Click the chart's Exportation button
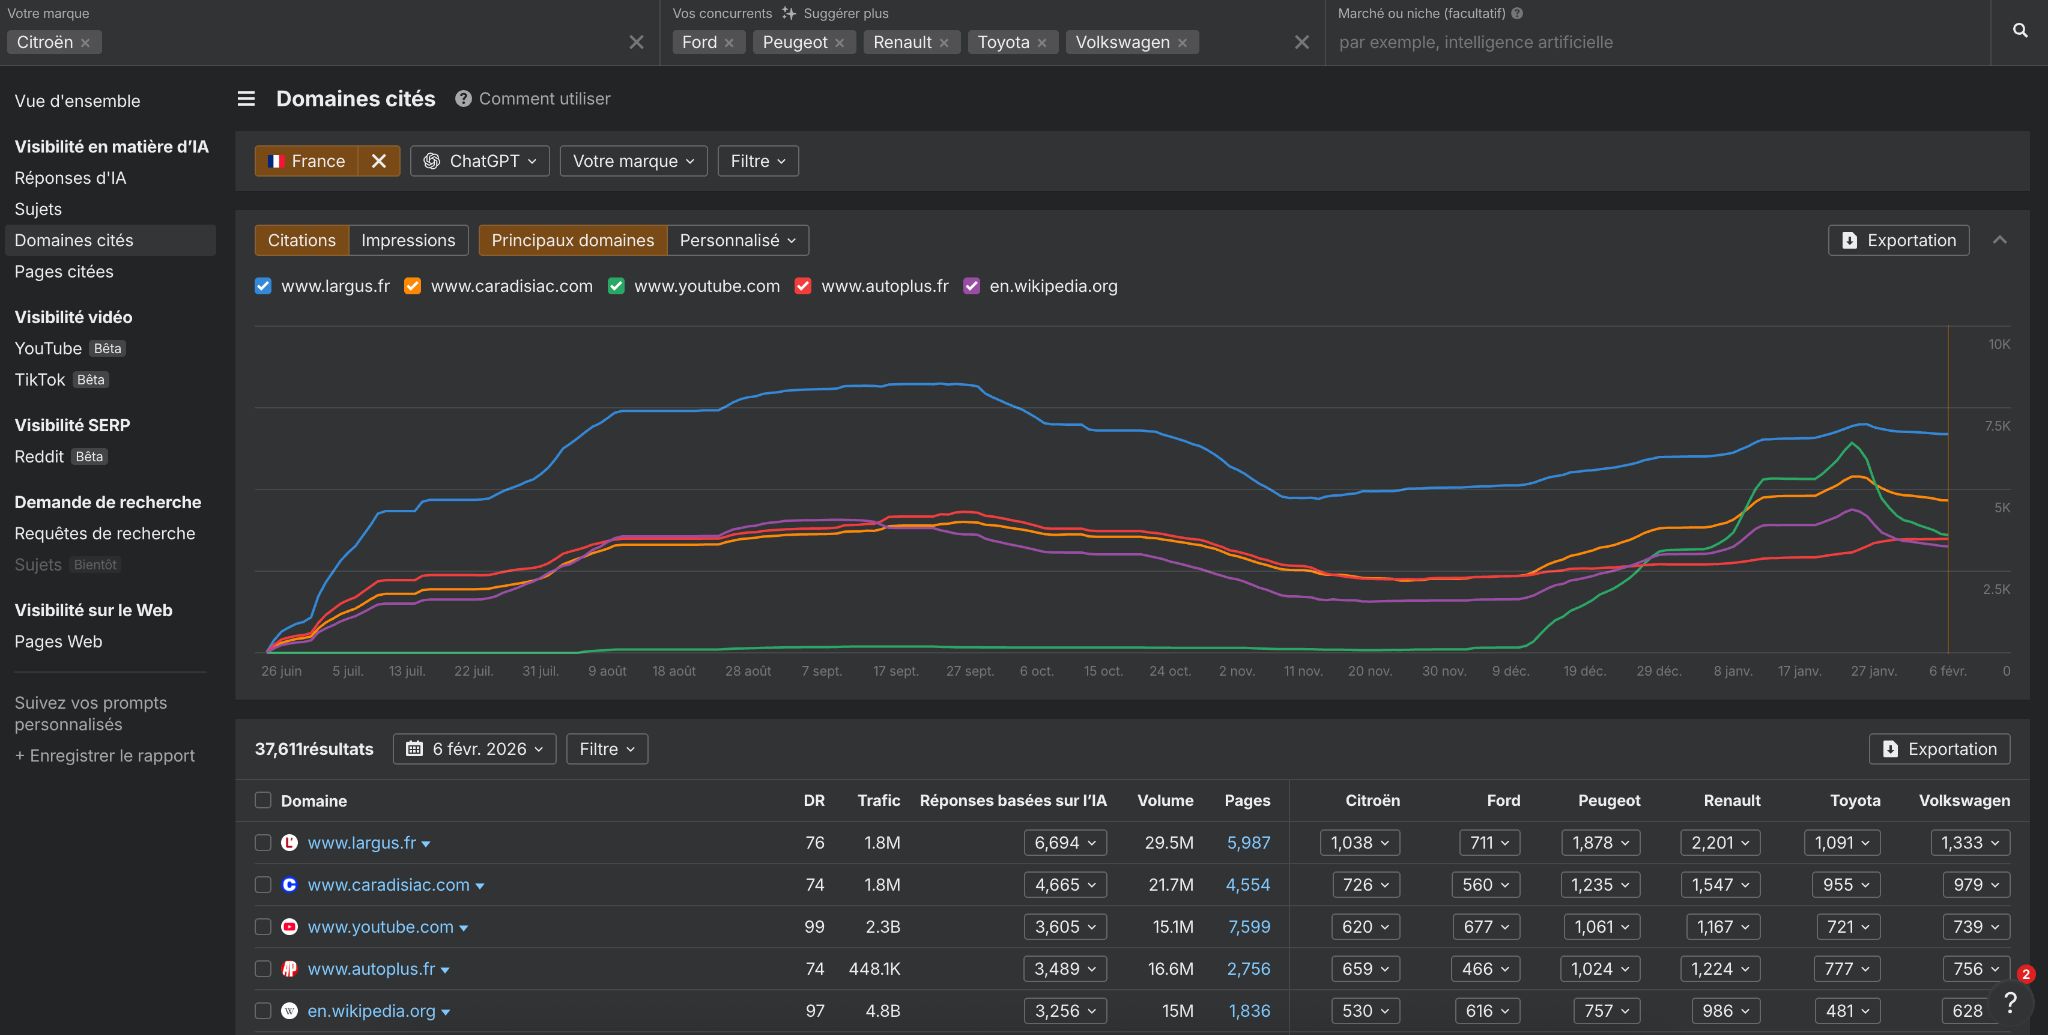 tap(1898, 240)
